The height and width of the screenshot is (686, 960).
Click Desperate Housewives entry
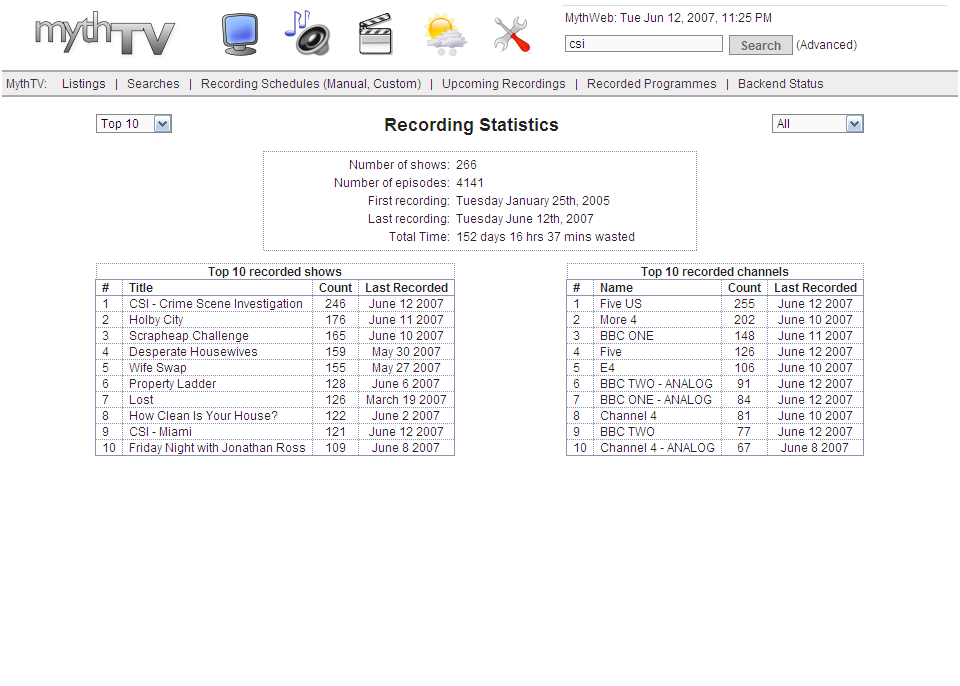[193, 352]
